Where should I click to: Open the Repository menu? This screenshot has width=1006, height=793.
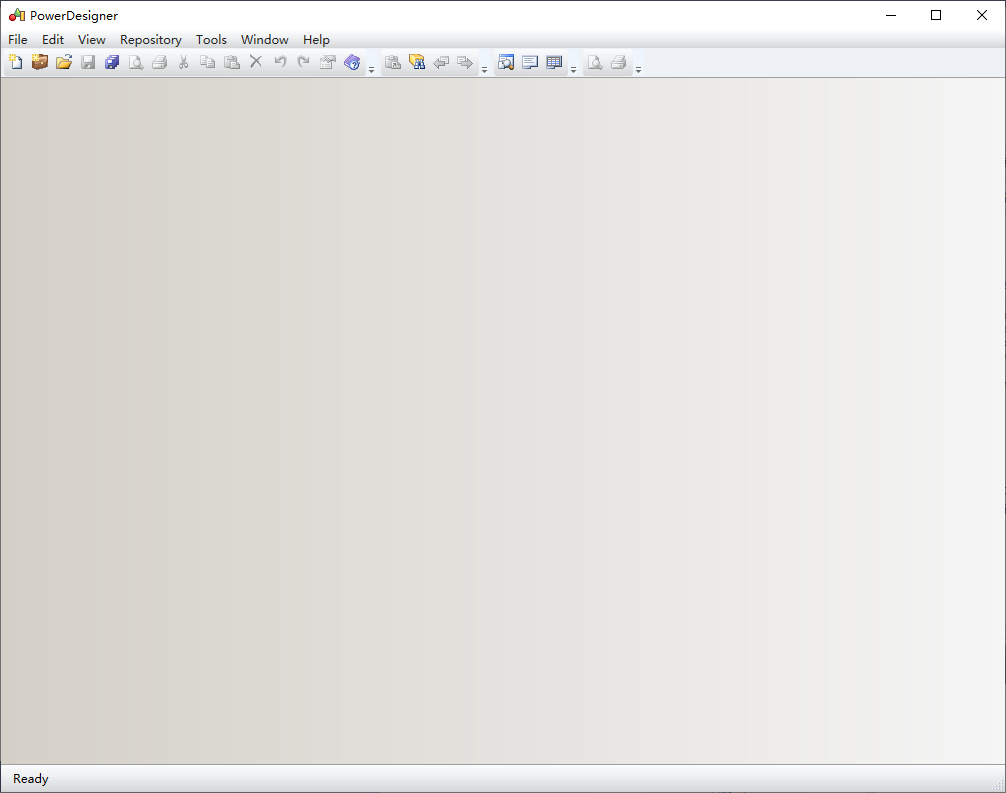[x=151, y=40]
